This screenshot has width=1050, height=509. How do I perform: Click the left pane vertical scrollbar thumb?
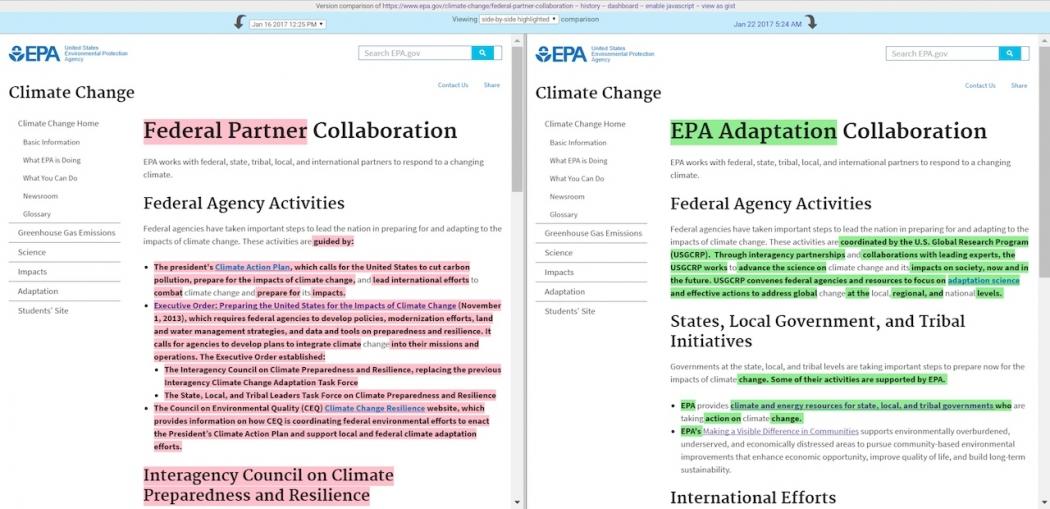pos(516,119)
